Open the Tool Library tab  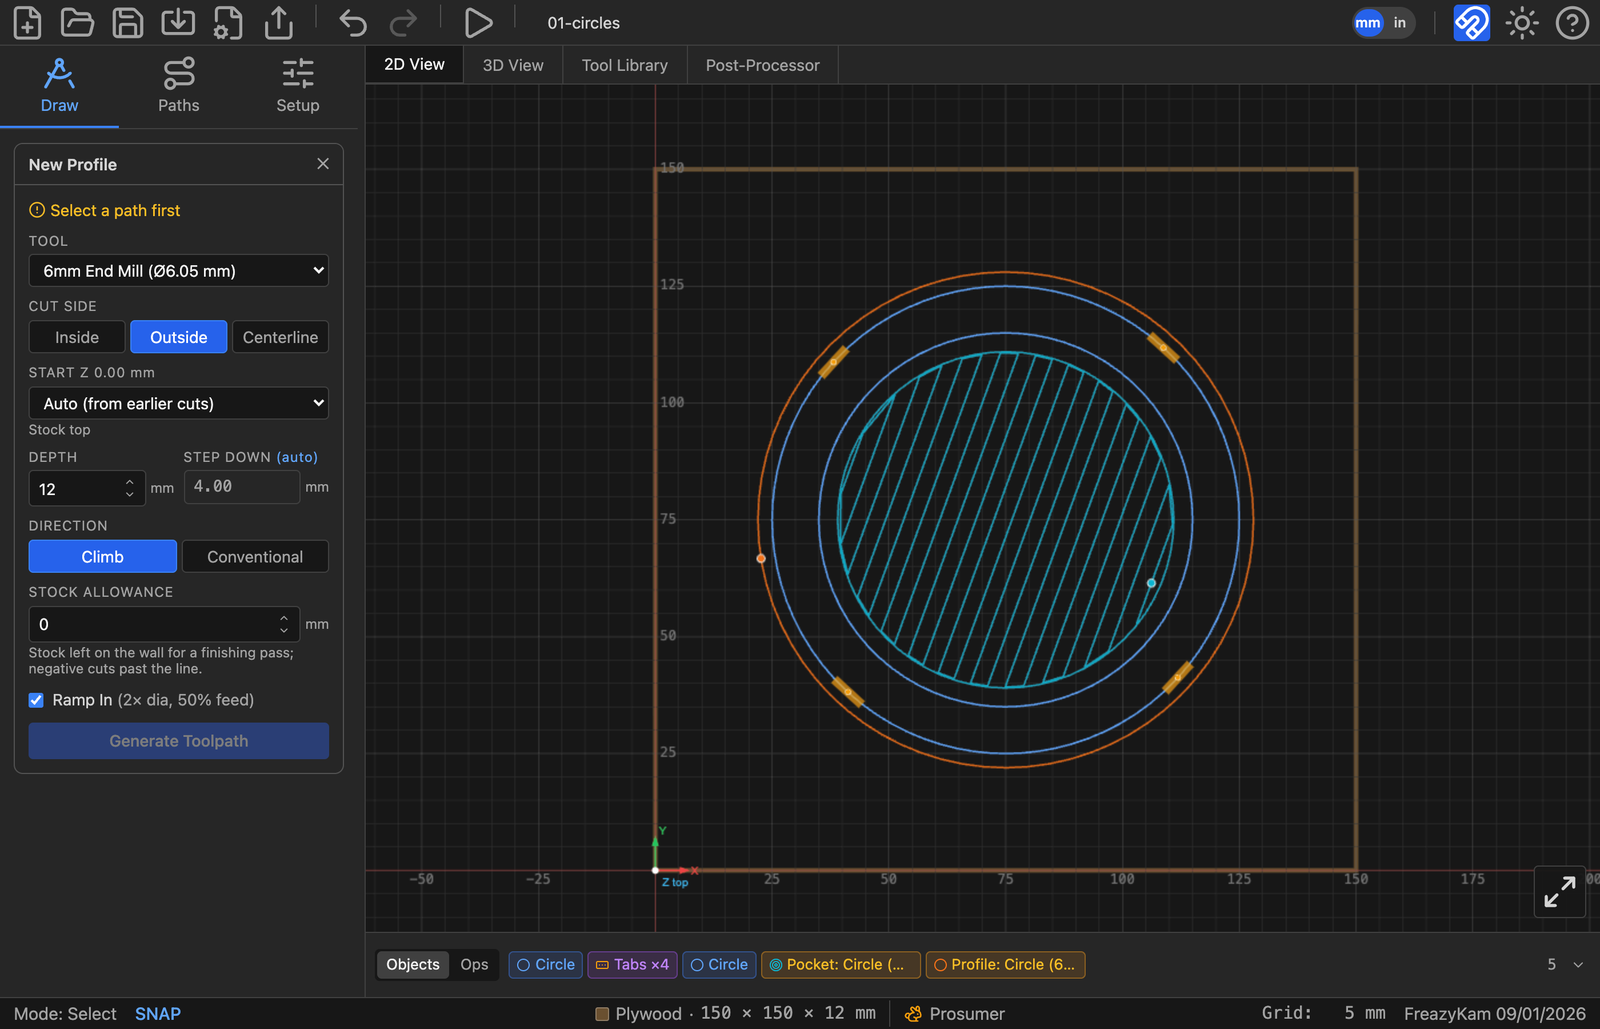tap(625, 65)
